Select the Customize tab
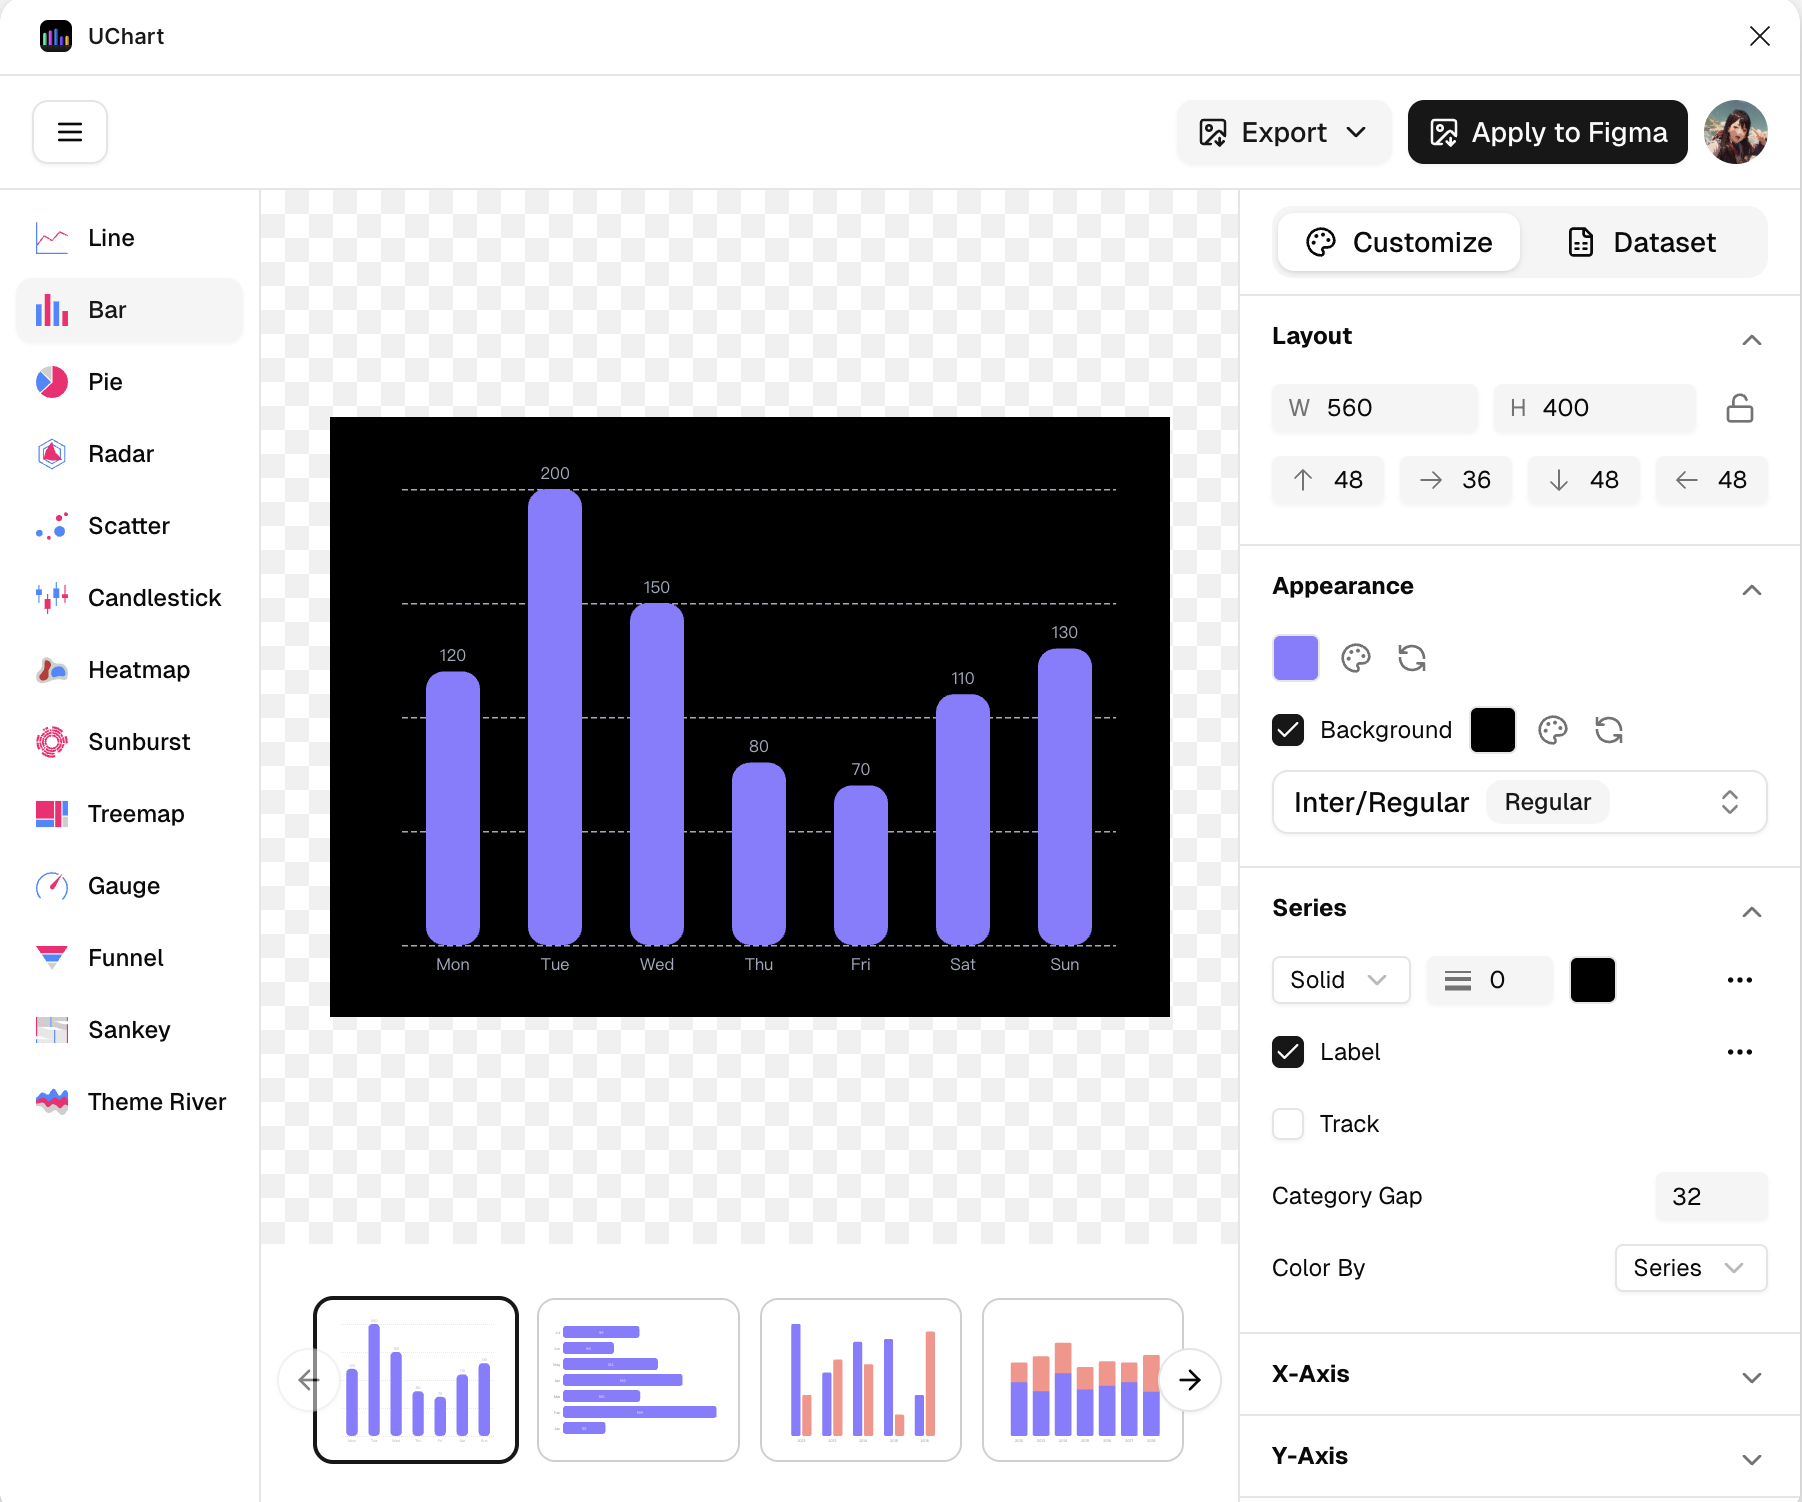1802x1502 pixels. [1399, 242]
